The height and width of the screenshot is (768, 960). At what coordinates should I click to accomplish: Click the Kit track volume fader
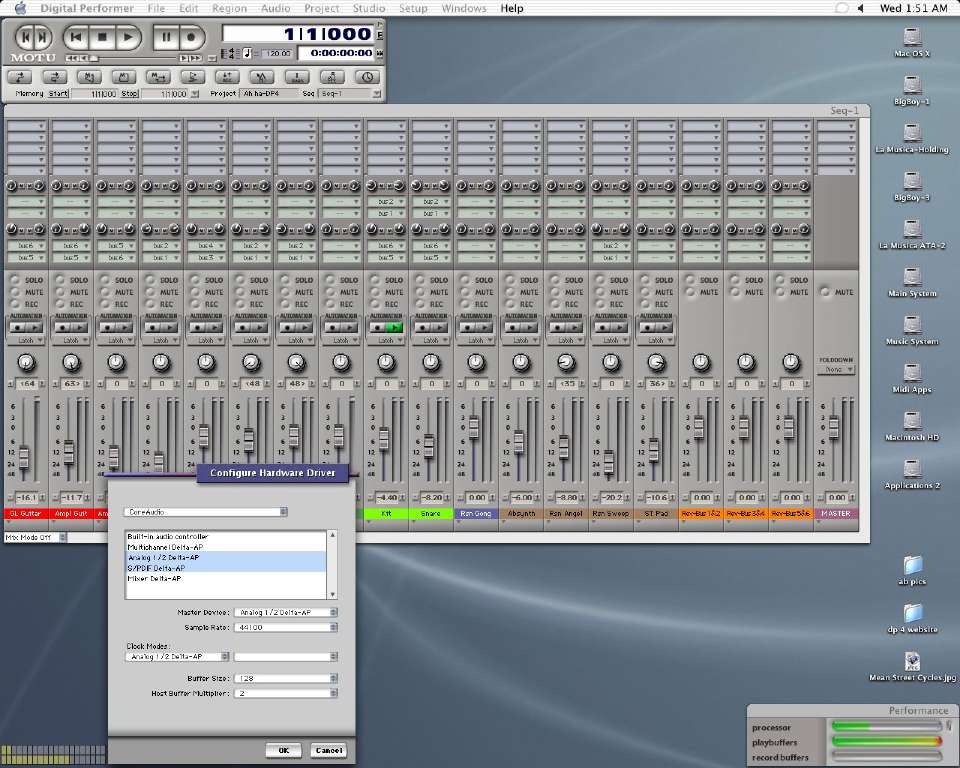coord(384,437)
